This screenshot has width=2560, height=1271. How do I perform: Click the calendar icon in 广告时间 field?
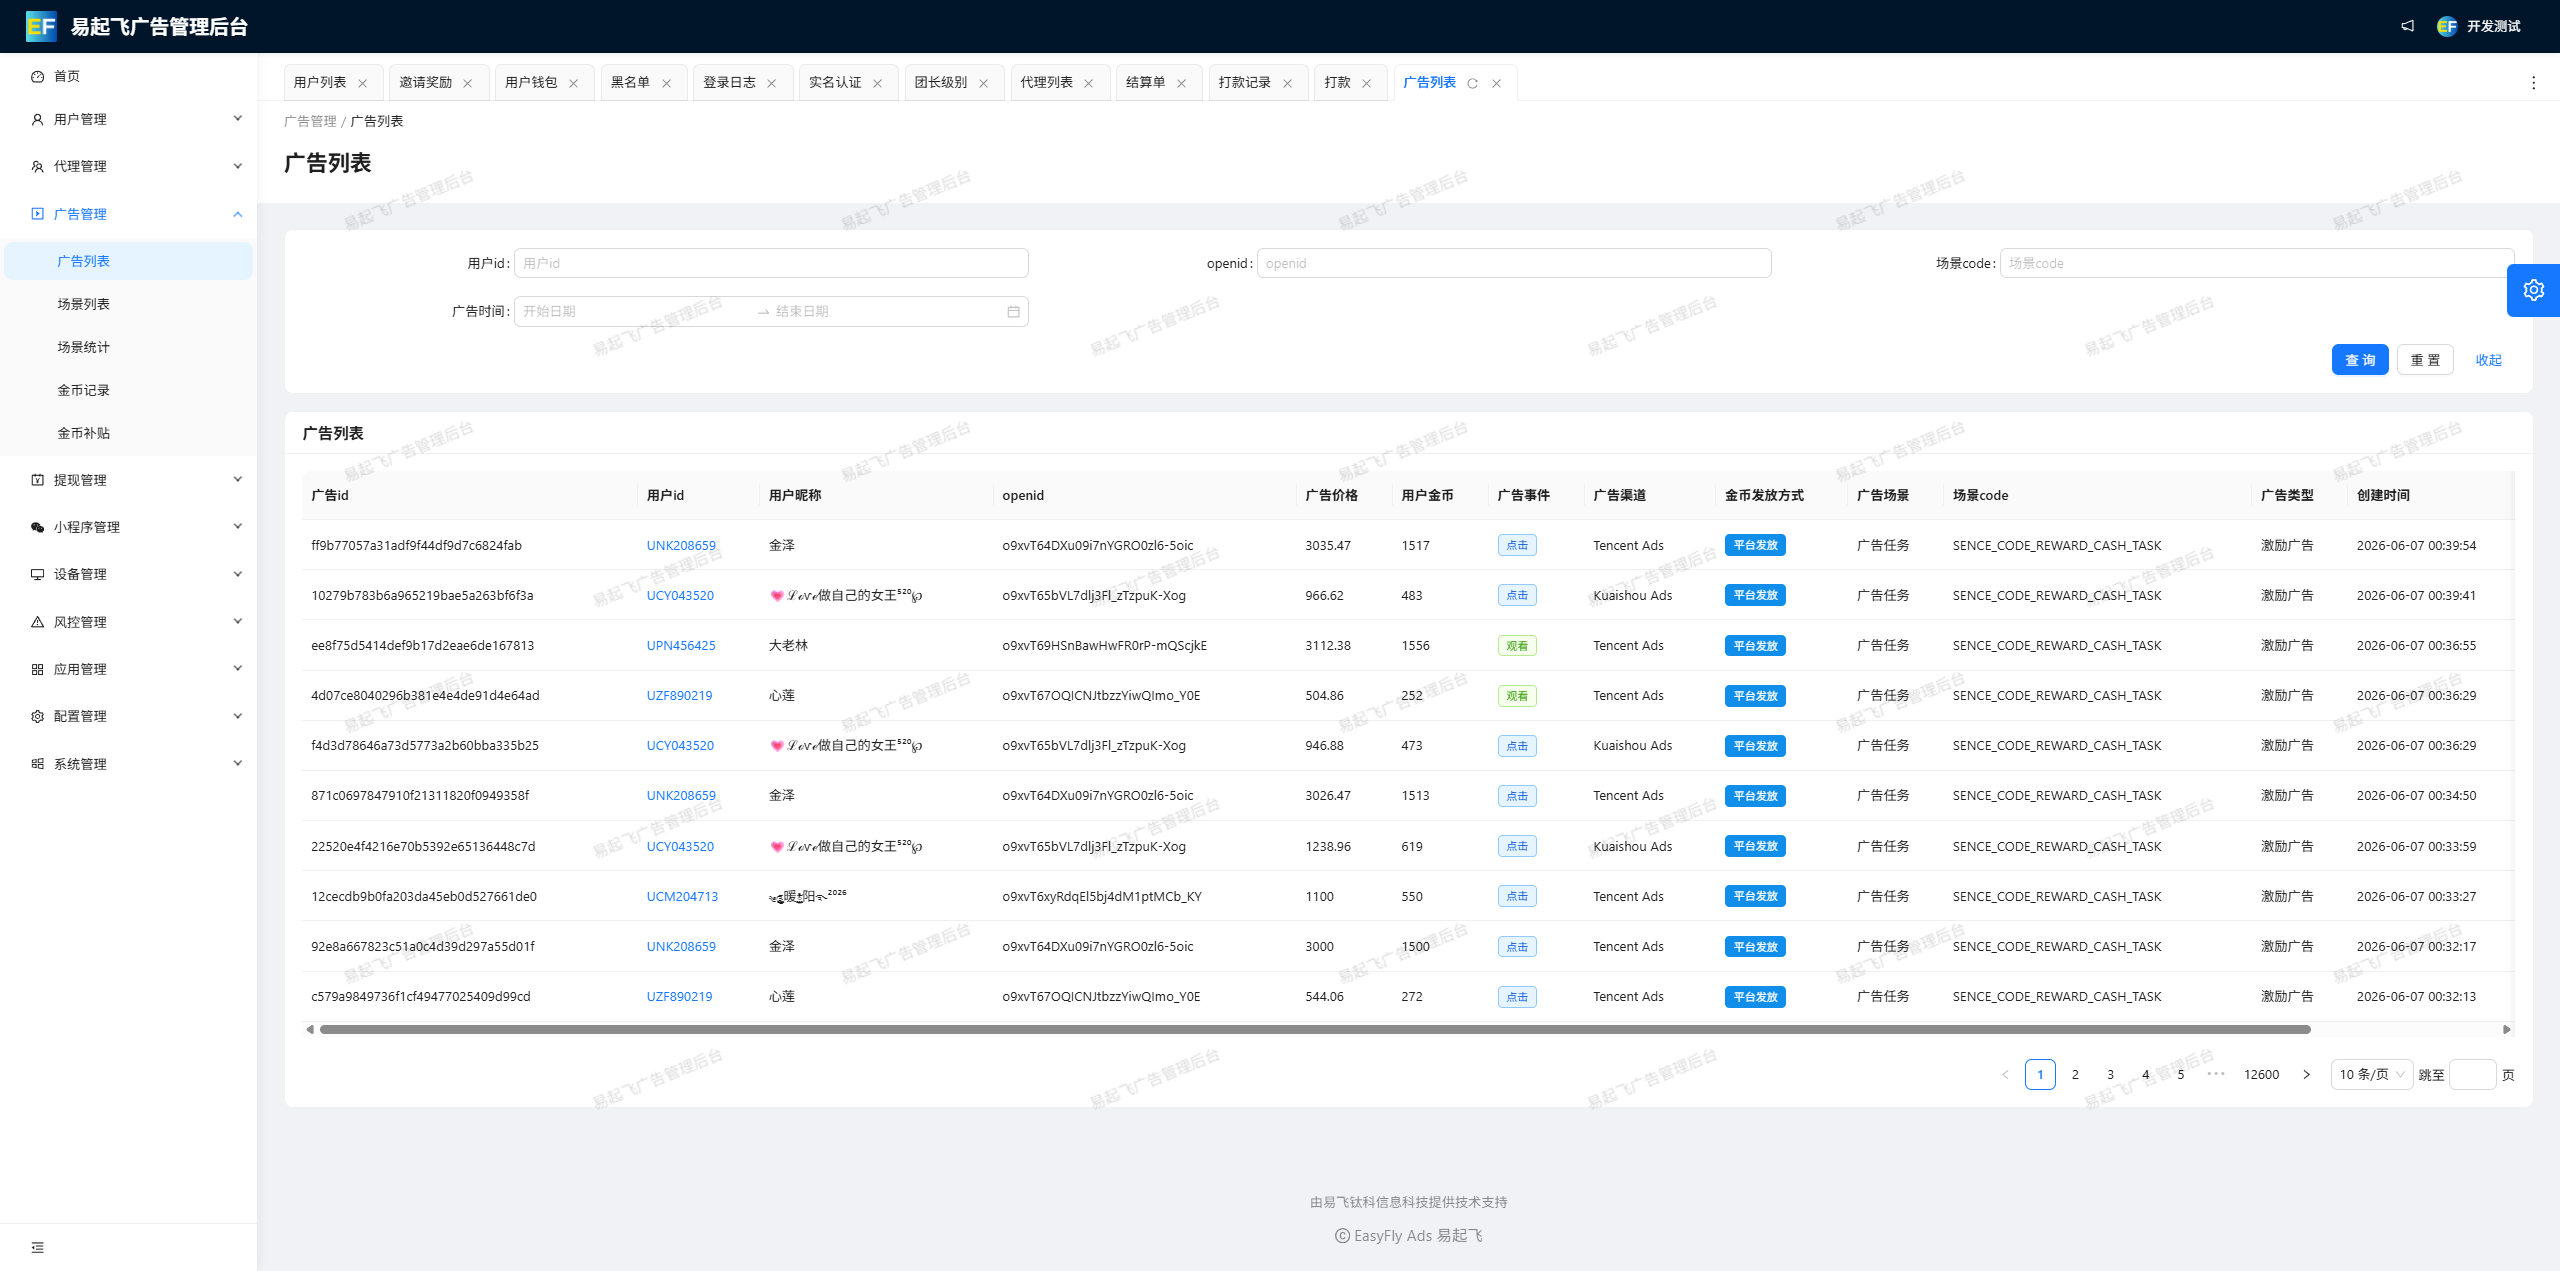coord(1013,312)
